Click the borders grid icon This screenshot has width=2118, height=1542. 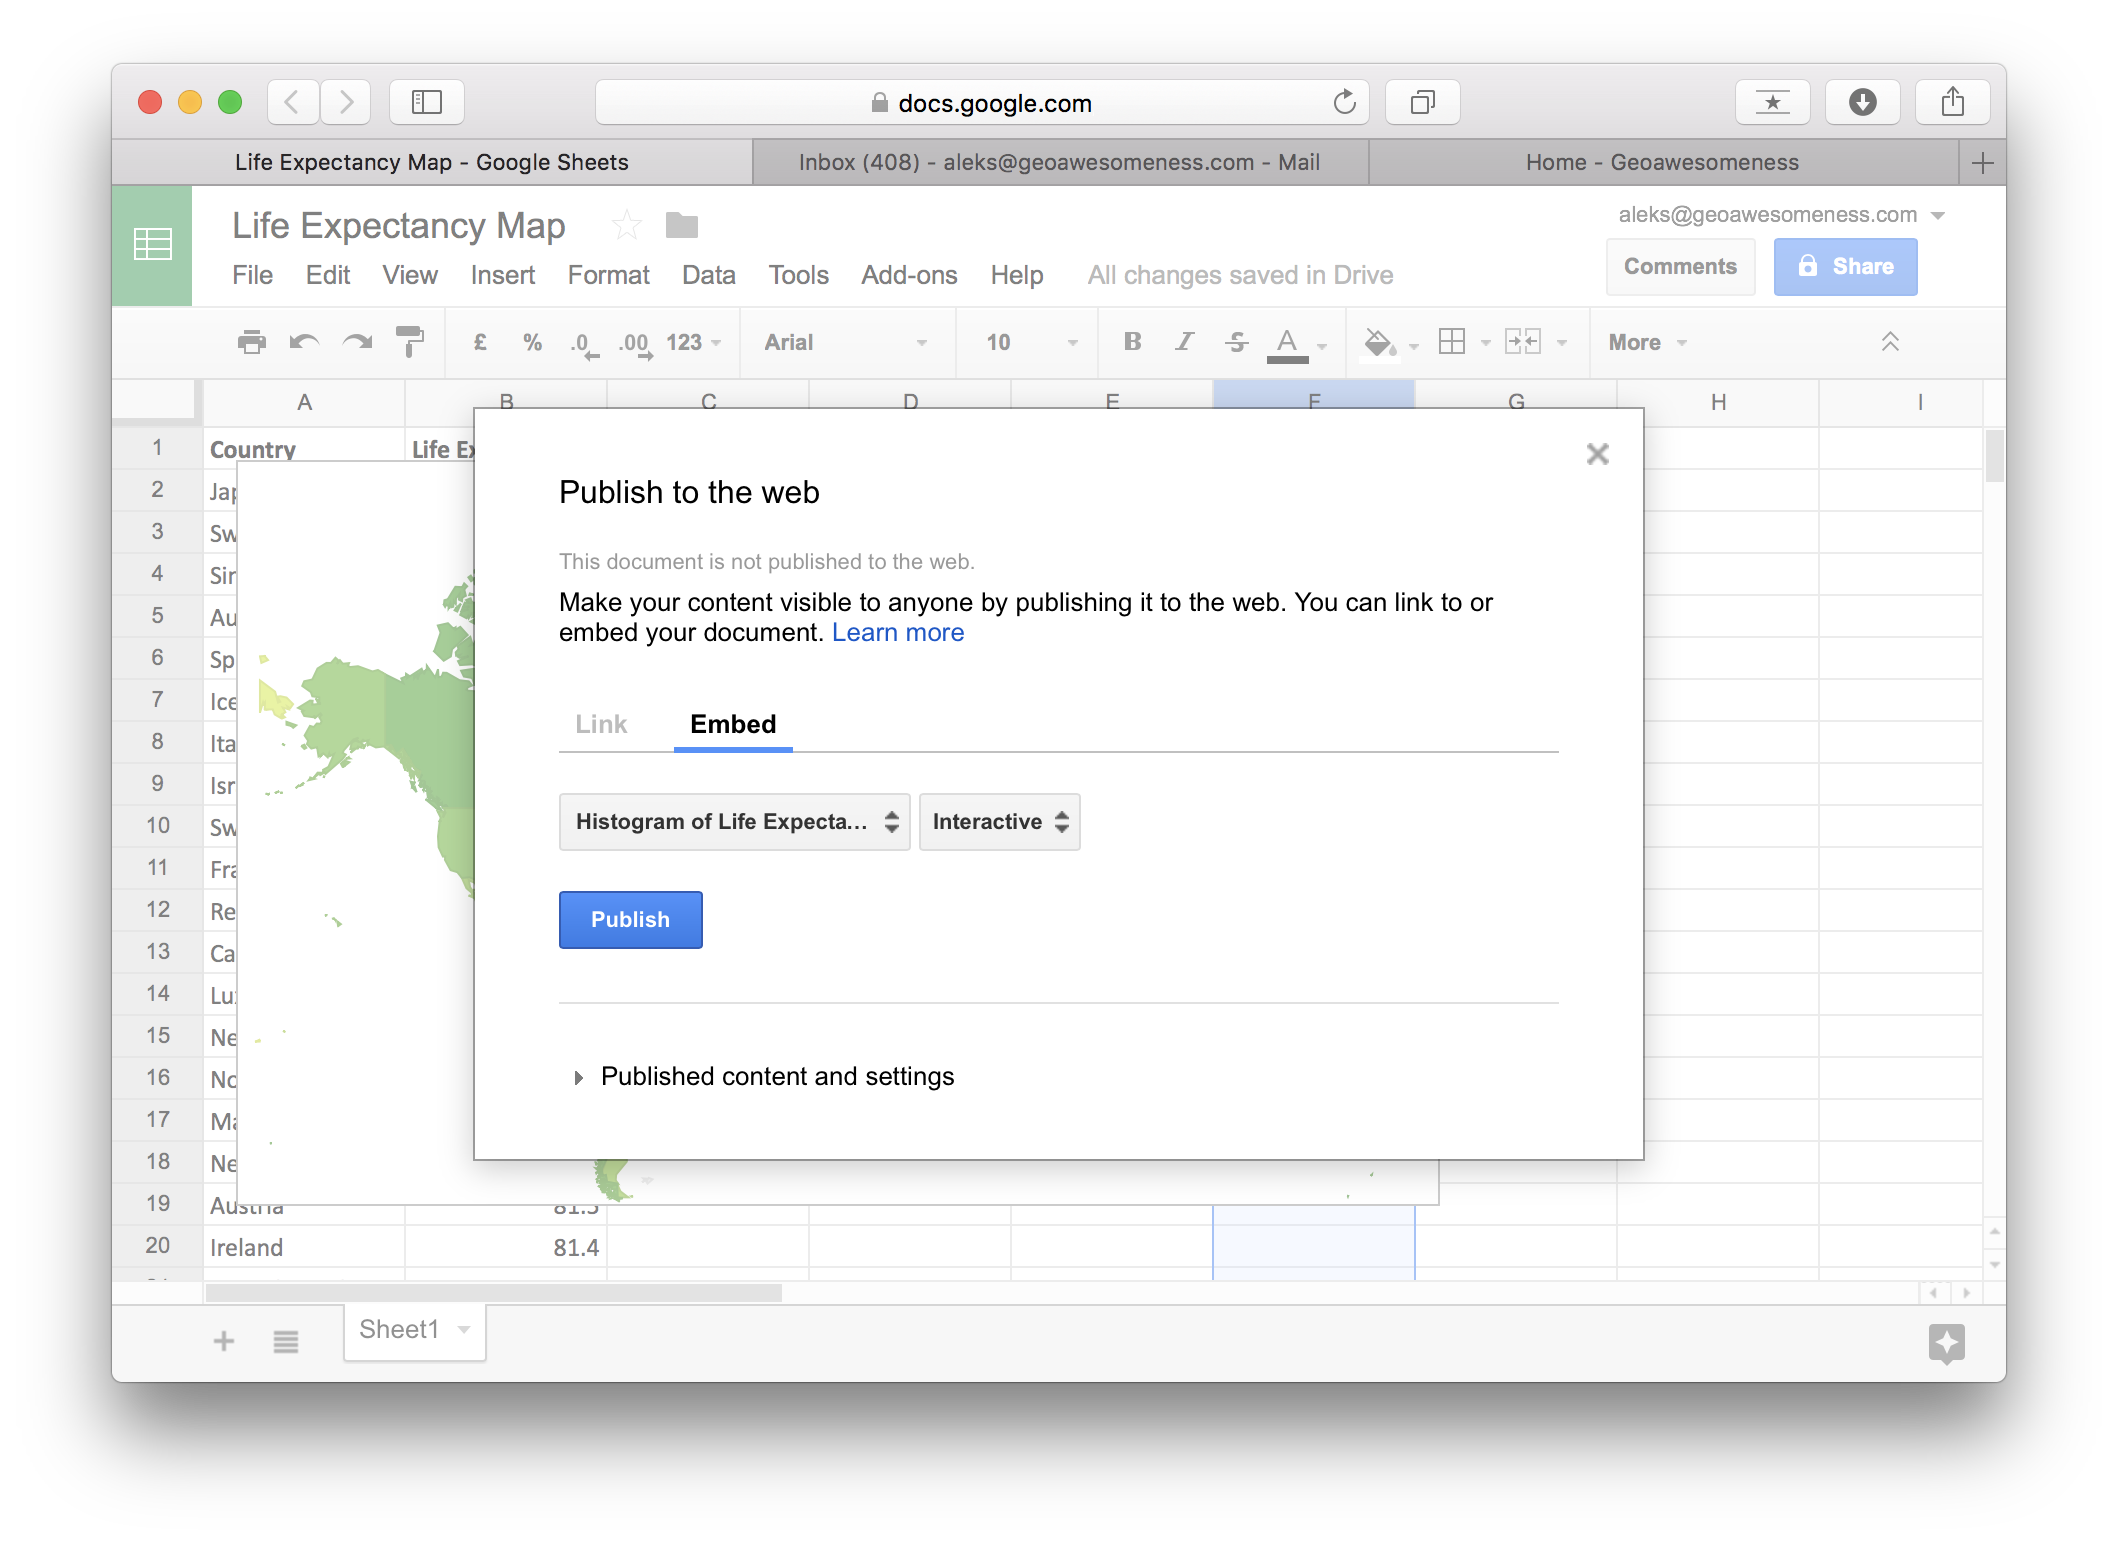[1451, 342]
